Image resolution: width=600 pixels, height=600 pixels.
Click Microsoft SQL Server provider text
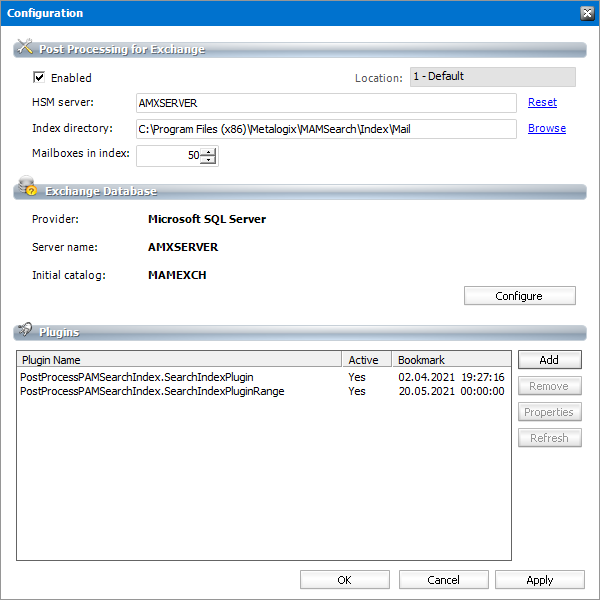point(207,219)
